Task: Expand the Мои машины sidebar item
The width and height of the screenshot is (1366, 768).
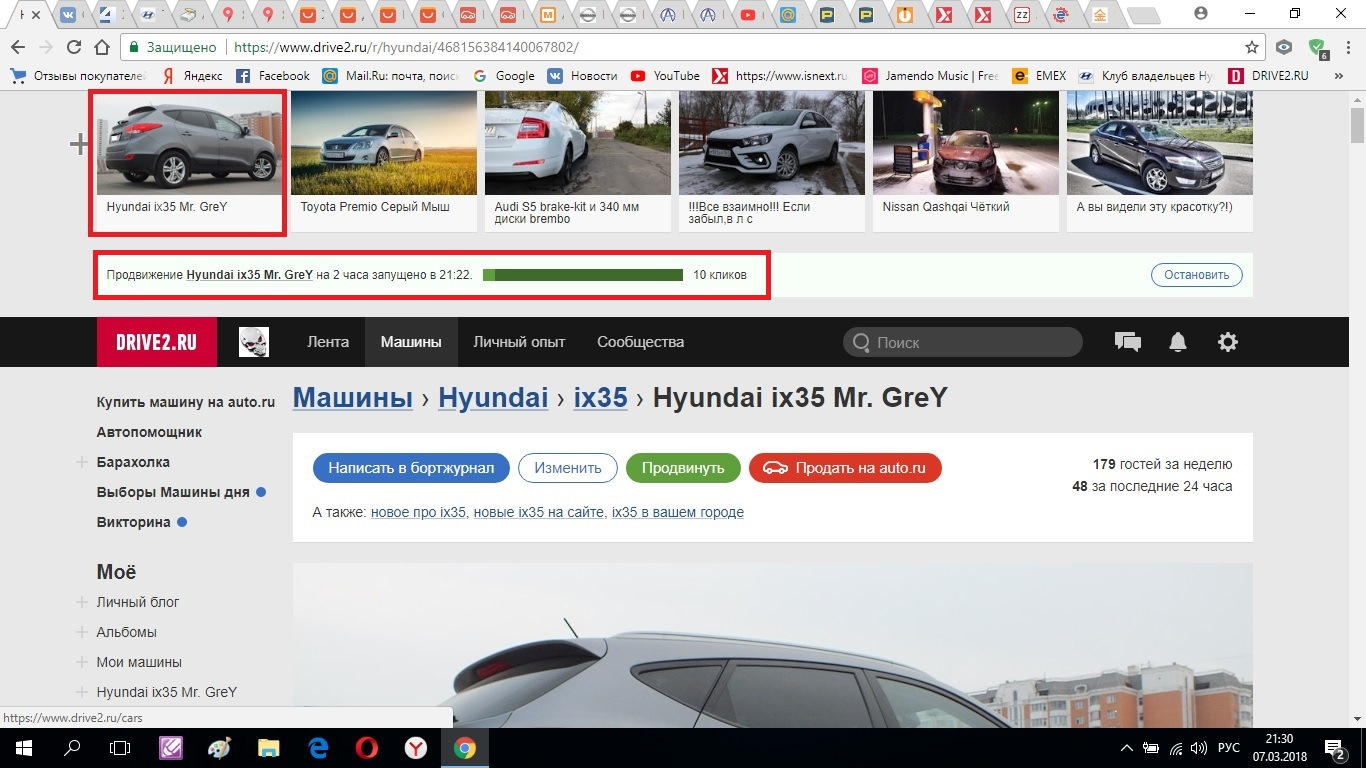Action: 82,662
